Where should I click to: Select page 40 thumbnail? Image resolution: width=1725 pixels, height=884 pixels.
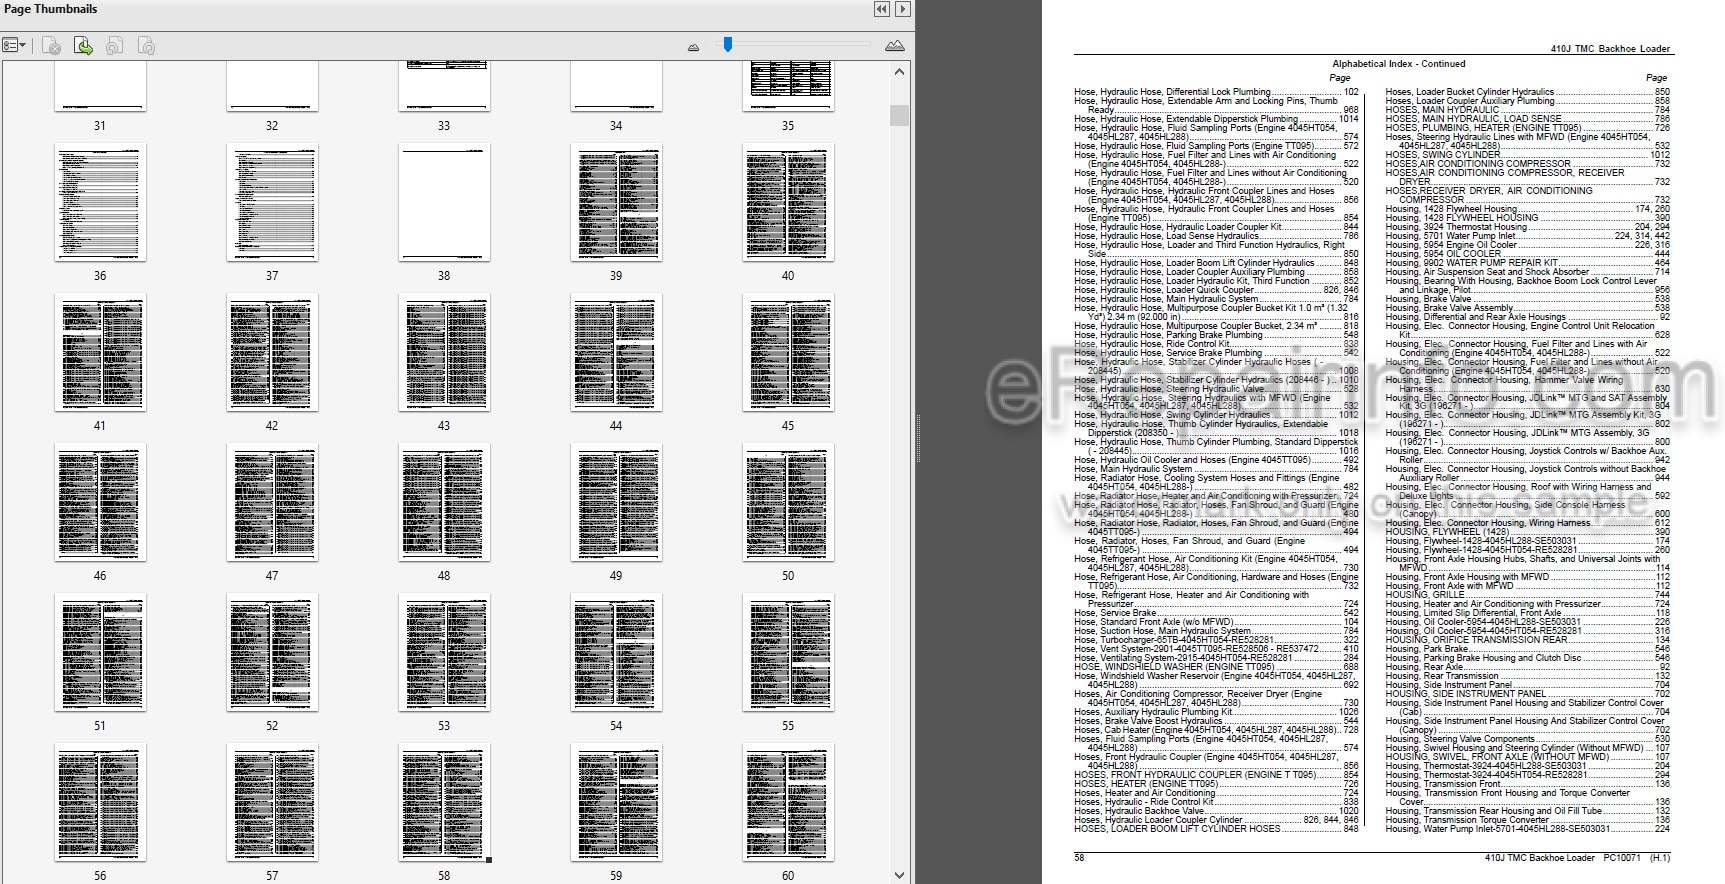(788, 203)
